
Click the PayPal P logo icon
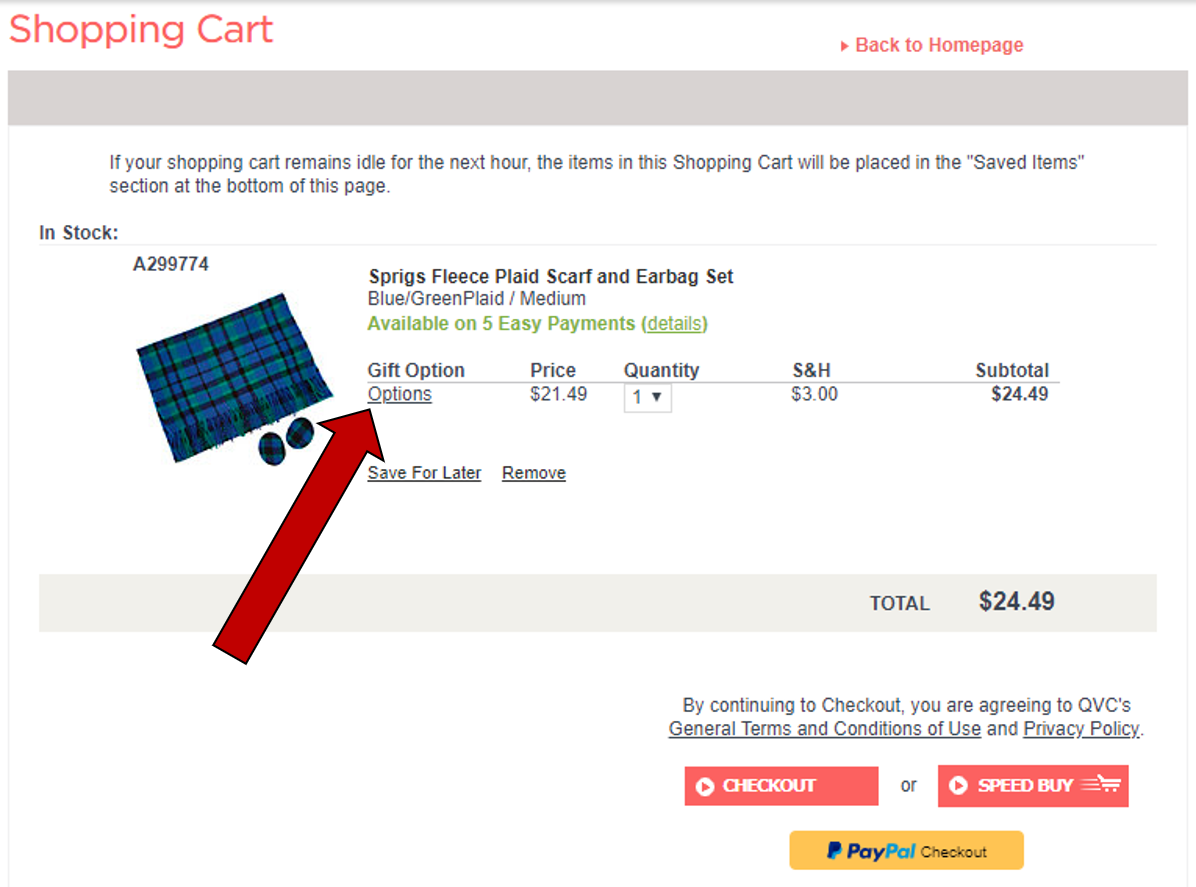pyautogui.click(x=833, y=851)
